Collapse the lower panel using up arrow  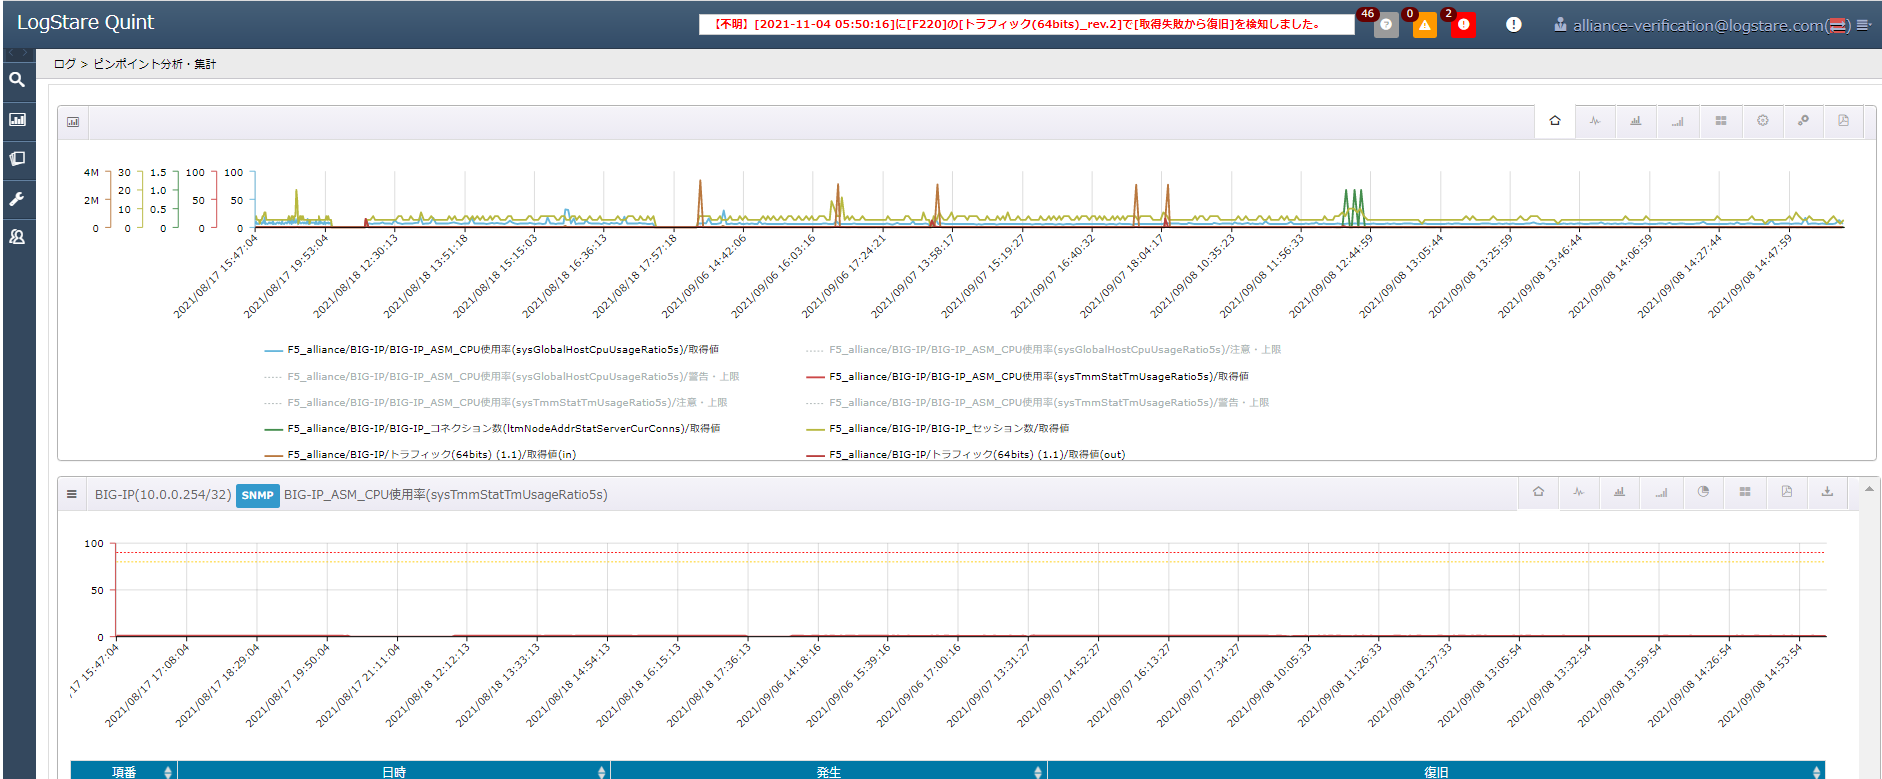(1868, 490)
